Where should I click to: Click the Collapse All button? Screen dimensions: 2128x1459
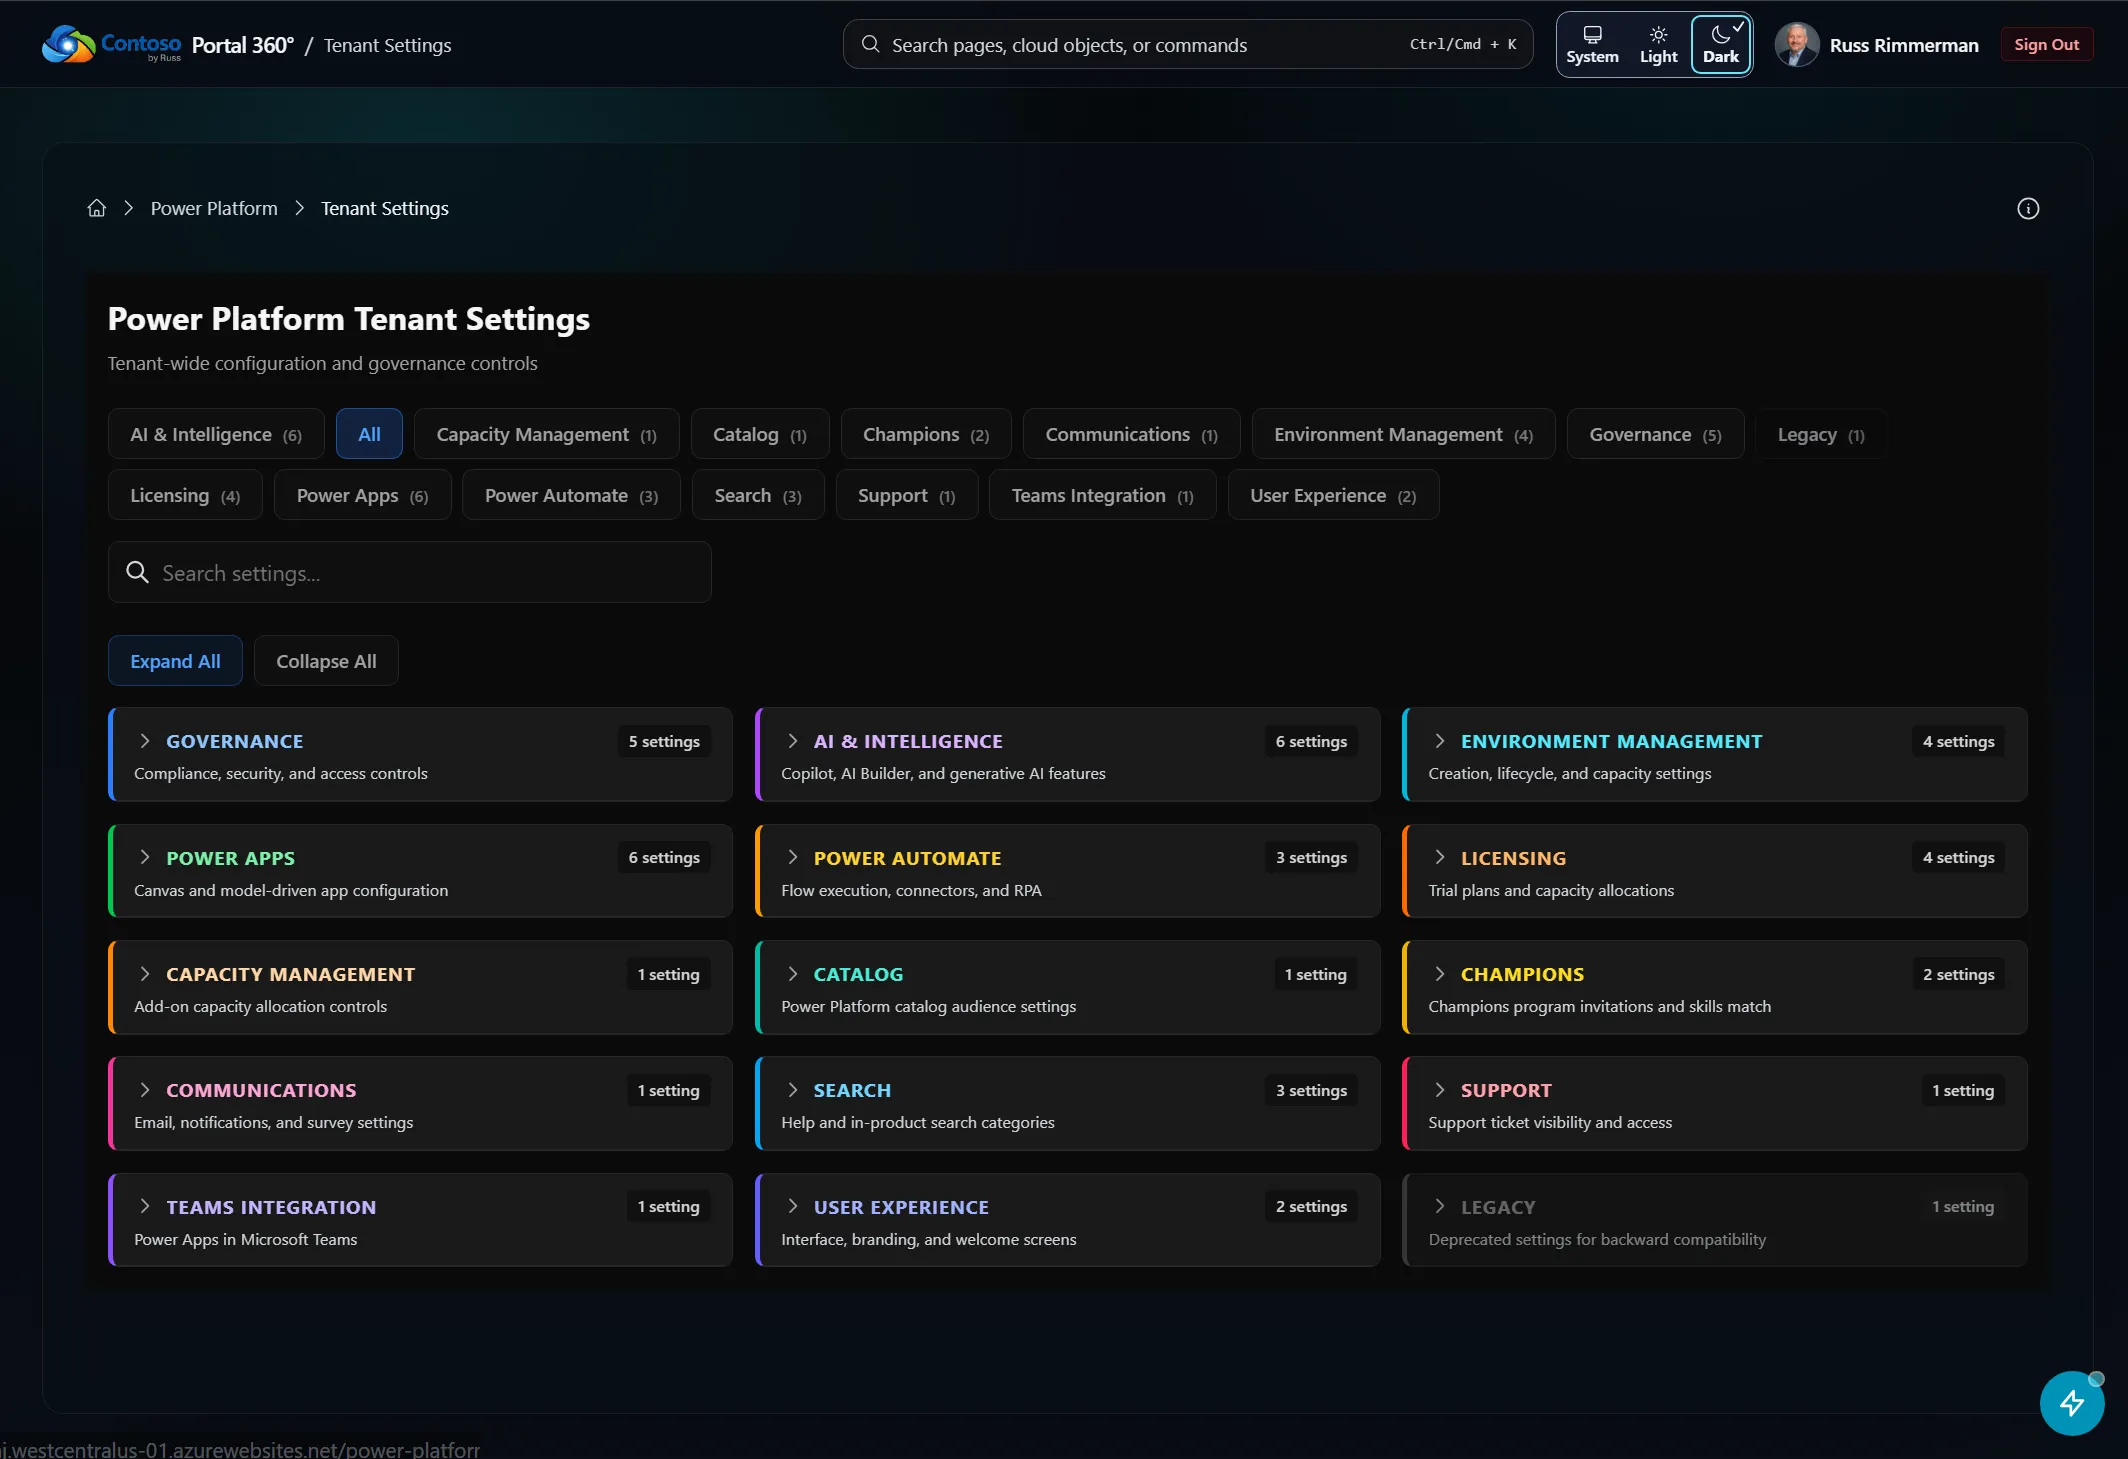pos(326,661)
